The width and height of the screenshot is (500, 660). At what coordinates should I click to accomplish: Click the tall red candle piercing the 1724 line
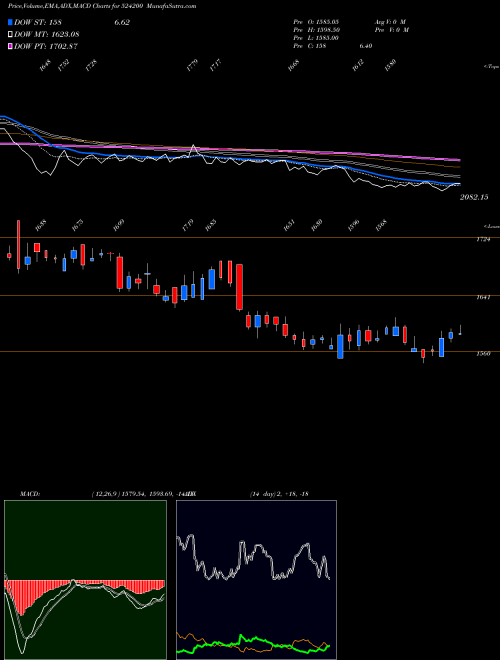18,246
